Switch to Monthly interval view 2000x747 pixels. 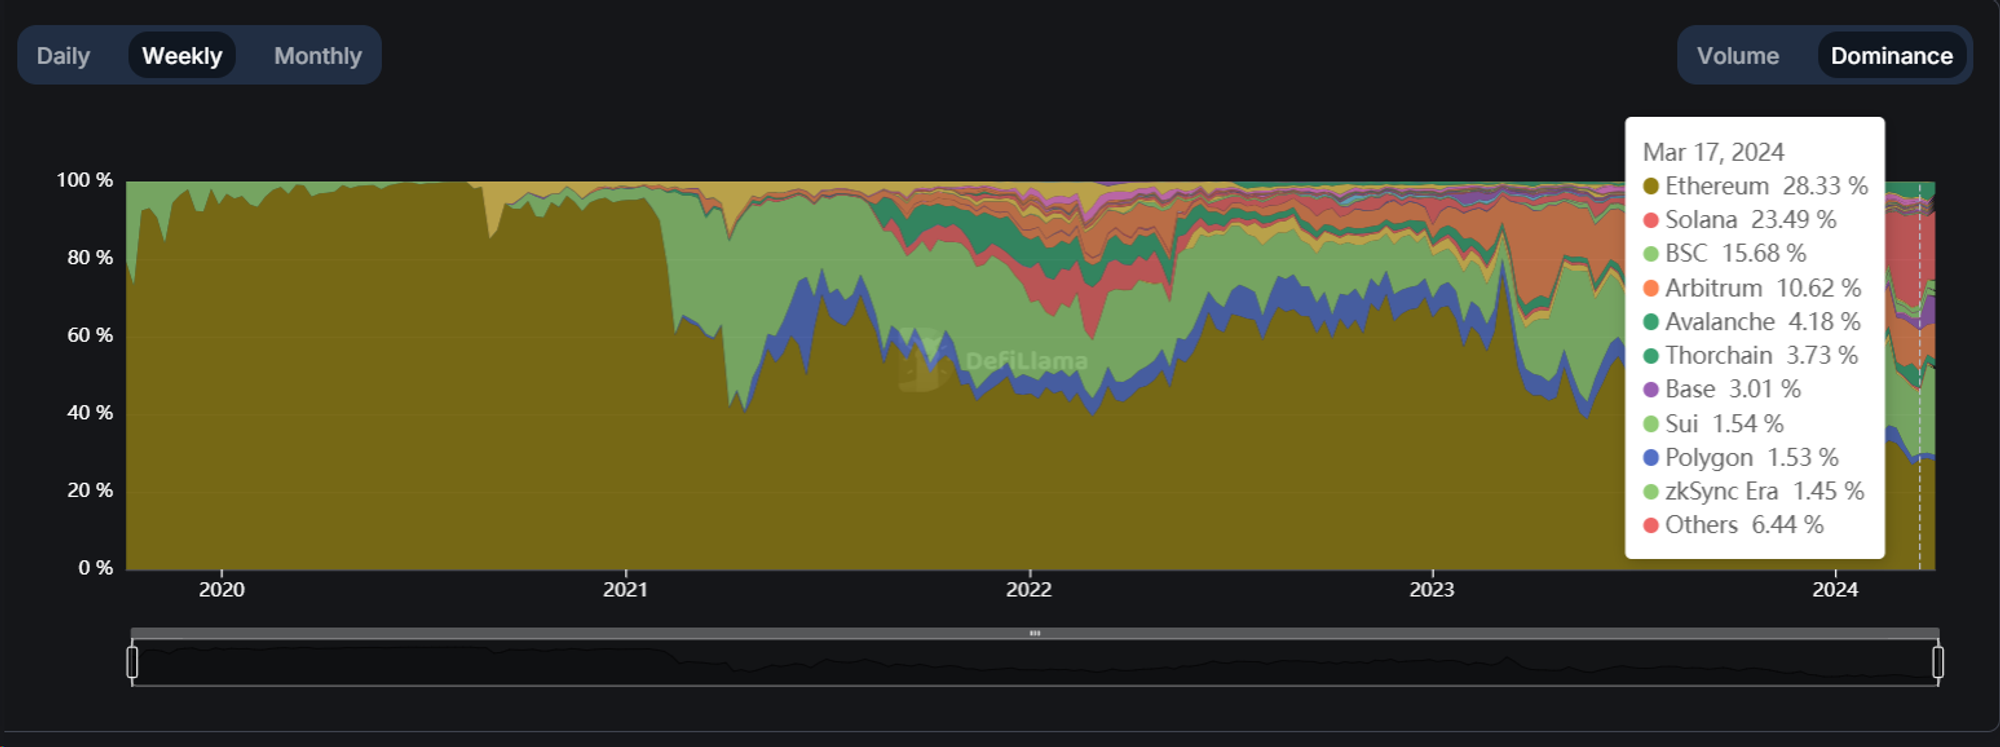coord(317,56)
